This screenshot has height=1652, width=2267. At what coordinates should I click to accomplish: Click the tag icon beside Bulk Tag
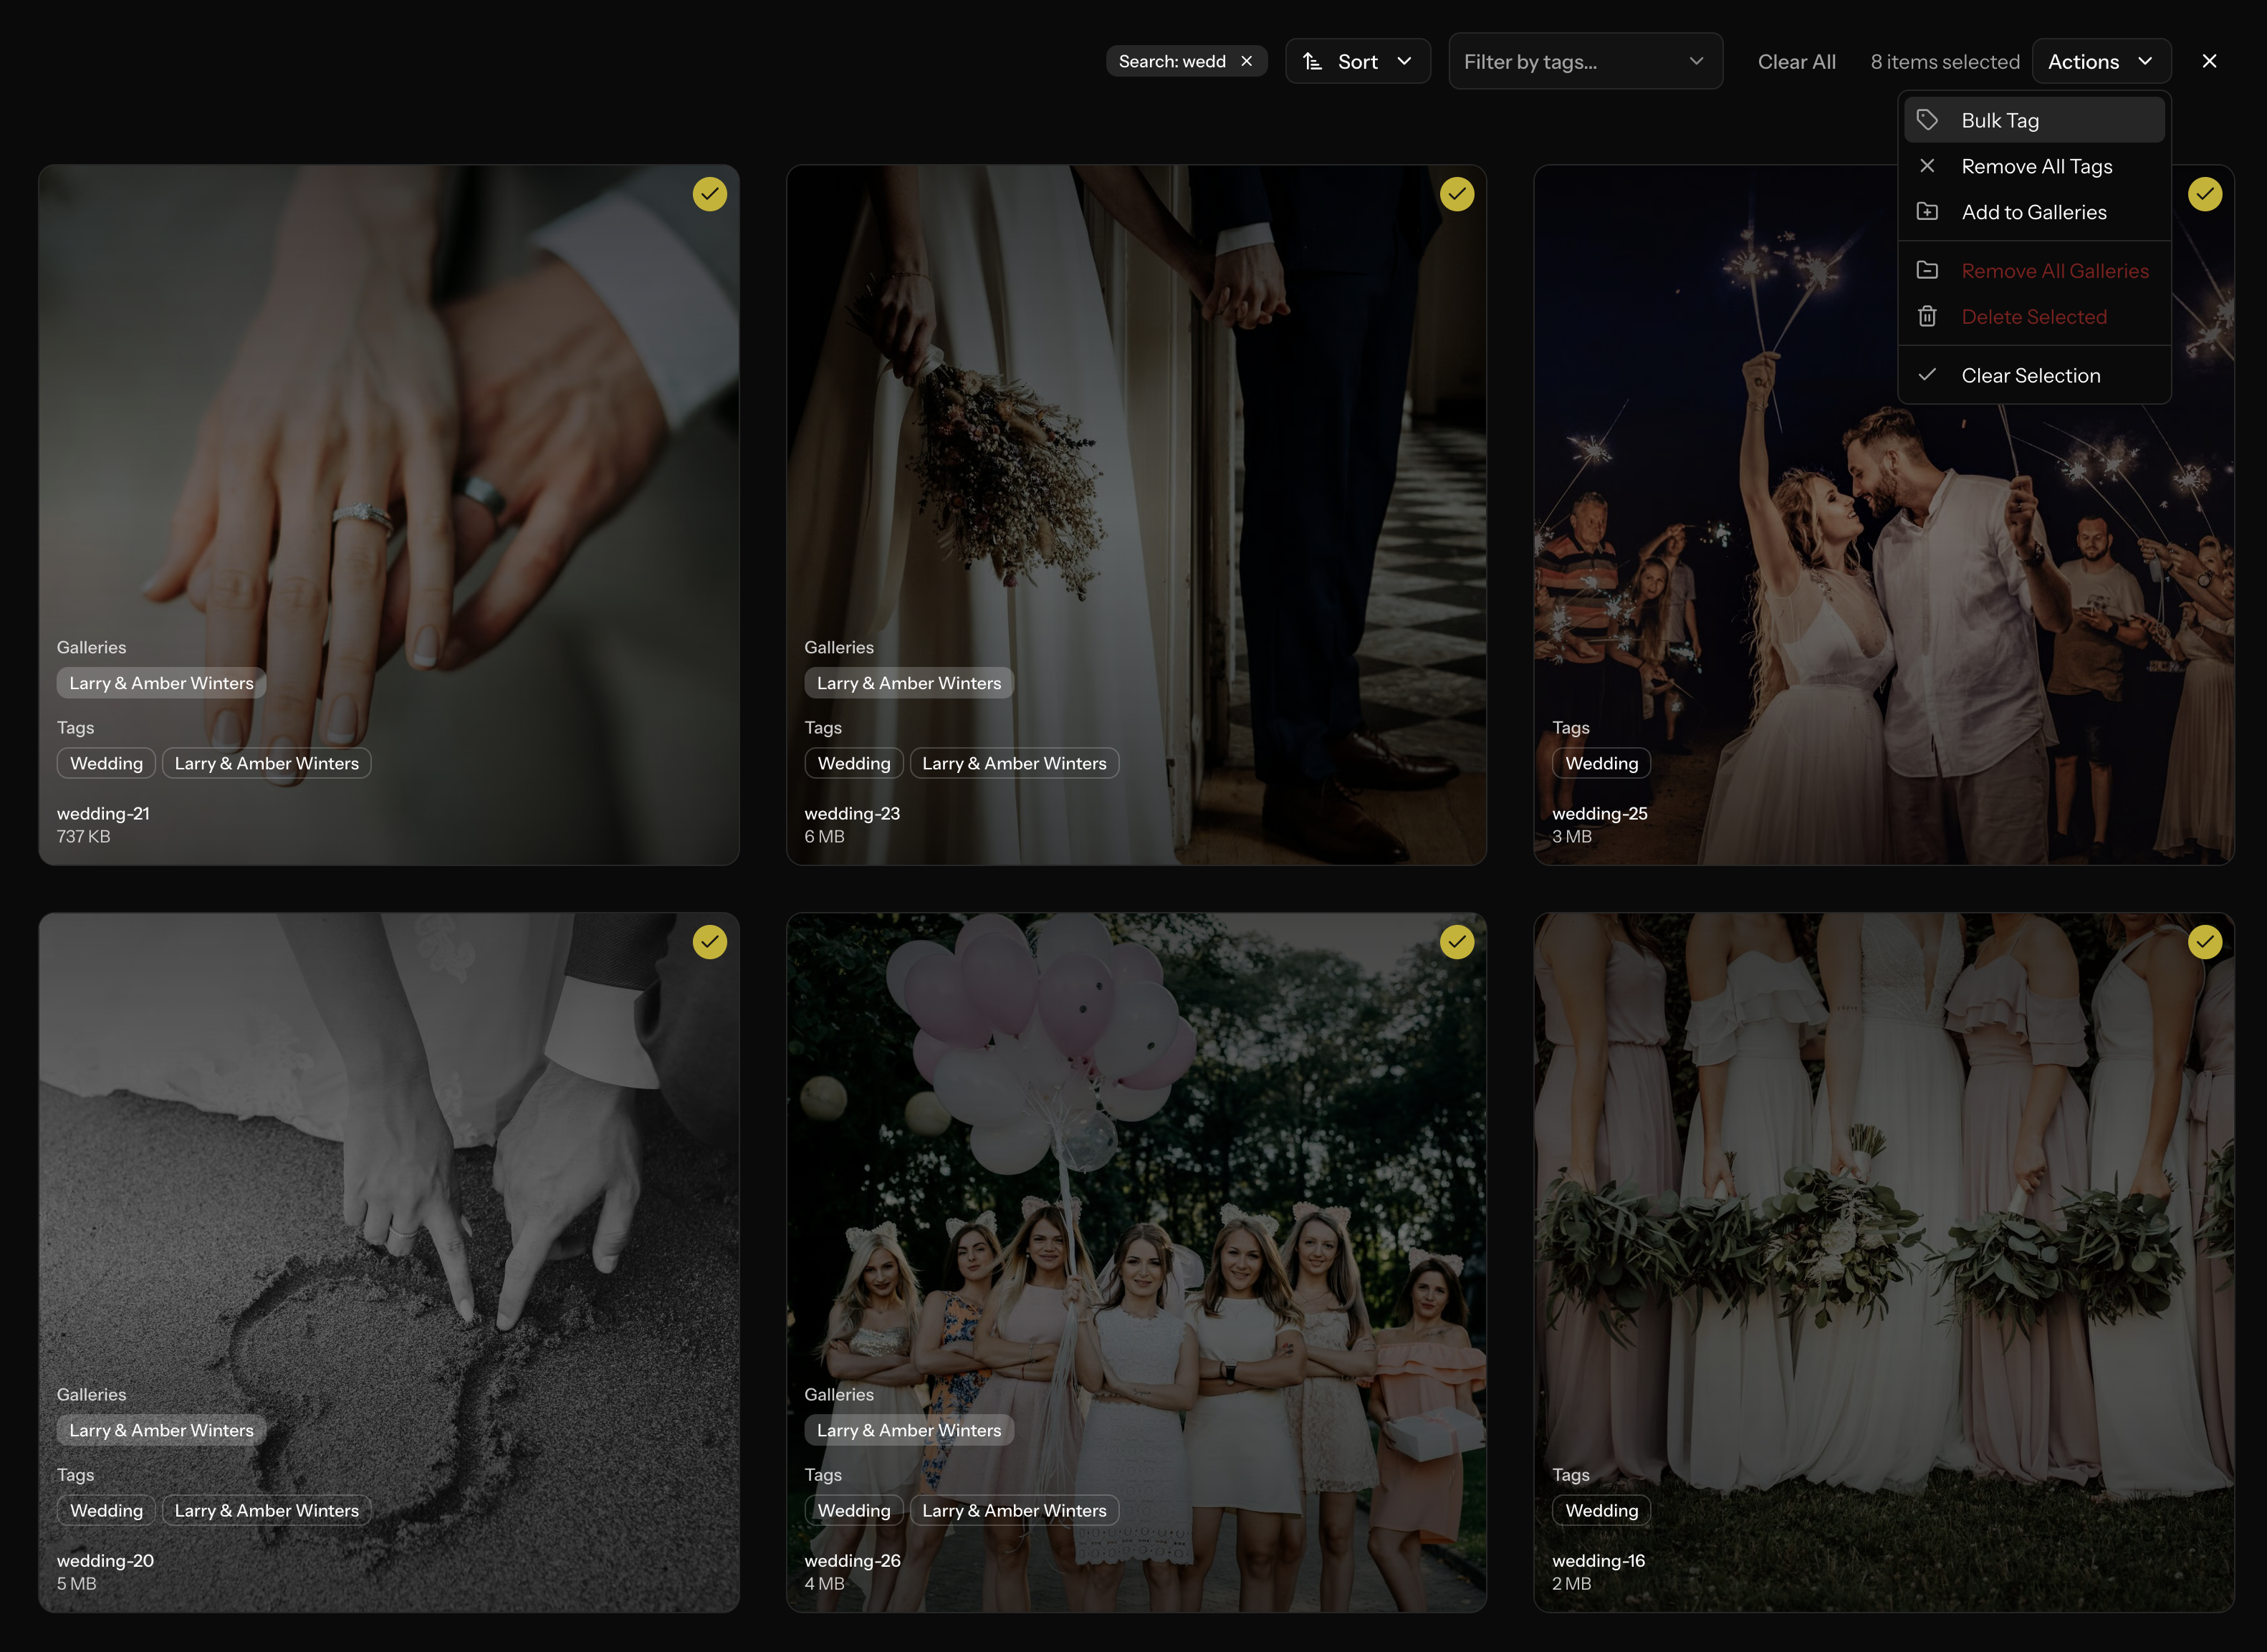[x=1927, y=120]
